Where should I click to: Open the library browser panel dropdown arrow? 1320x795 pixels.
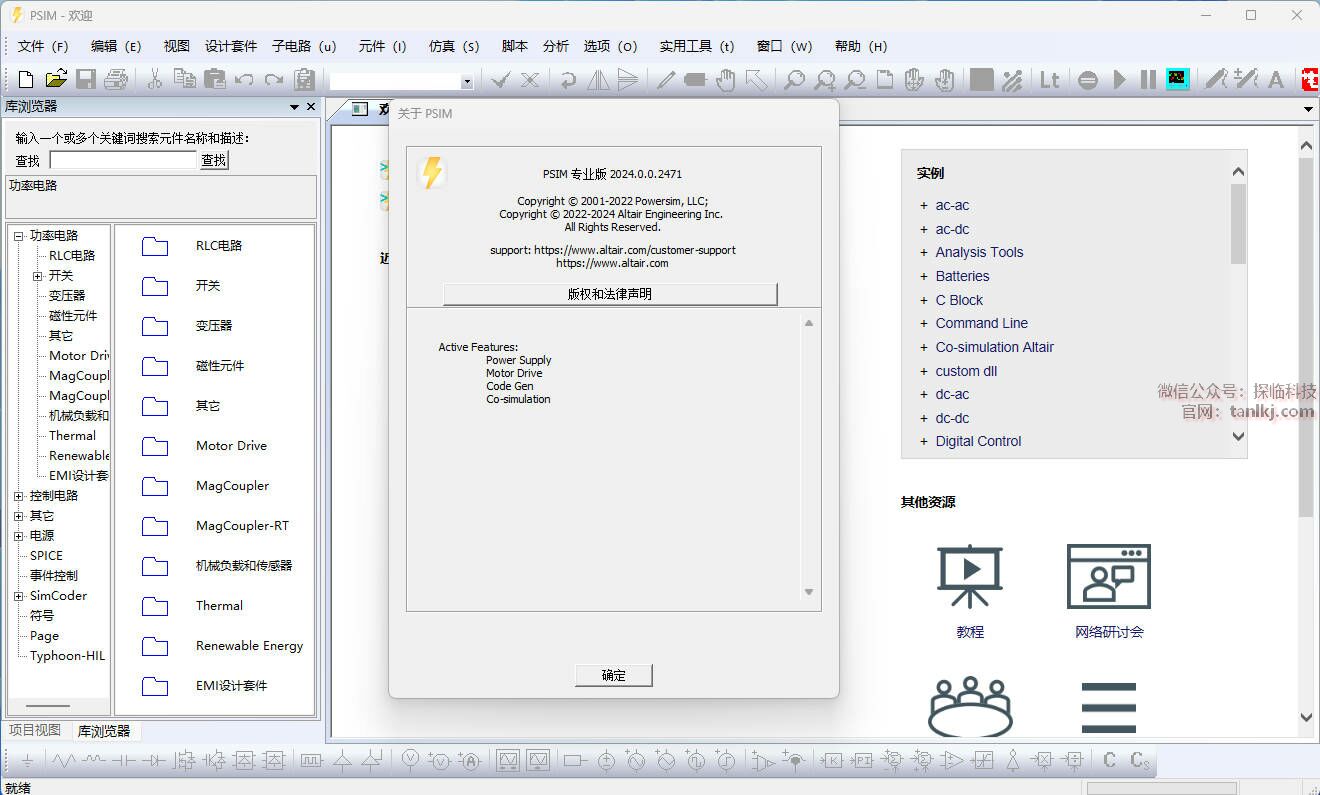pyautogui.click(x=295, y=107)
